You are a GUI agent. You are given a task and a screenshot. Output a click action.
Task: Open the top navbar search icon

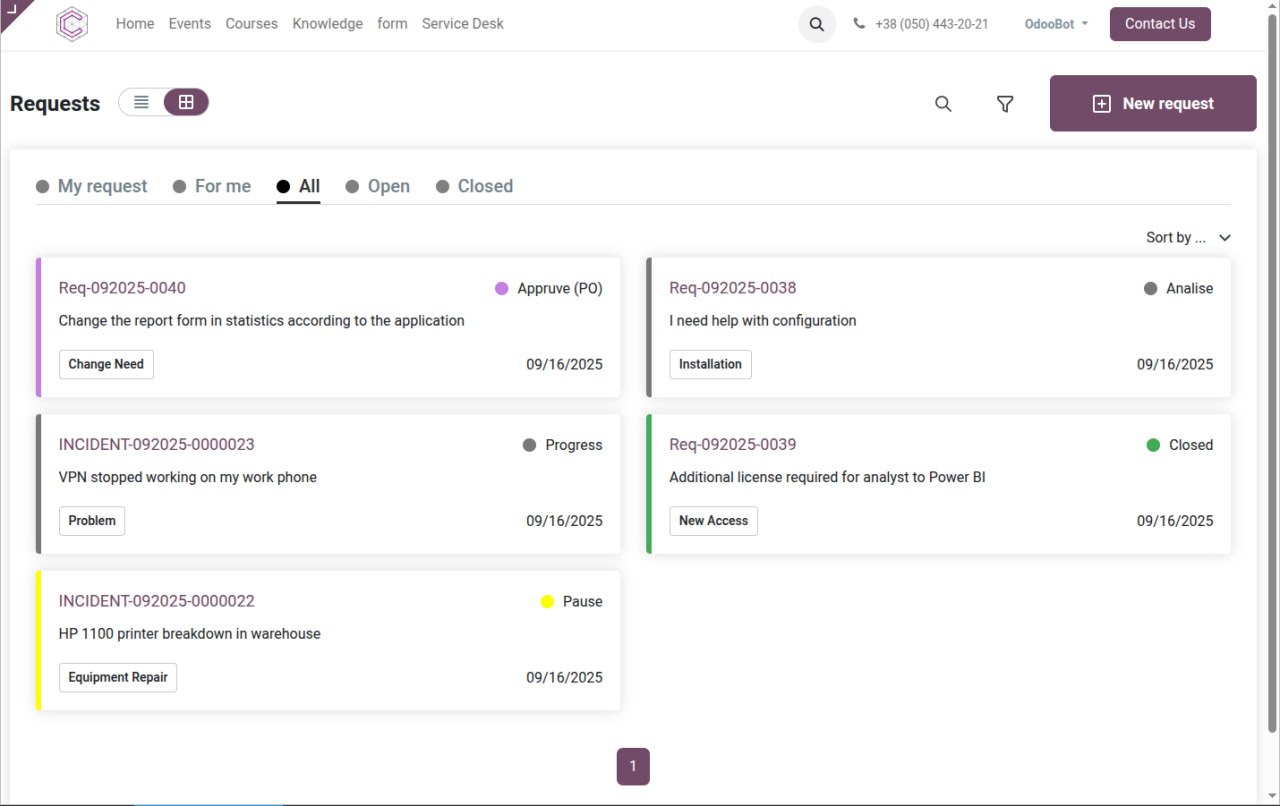[816, 24]
